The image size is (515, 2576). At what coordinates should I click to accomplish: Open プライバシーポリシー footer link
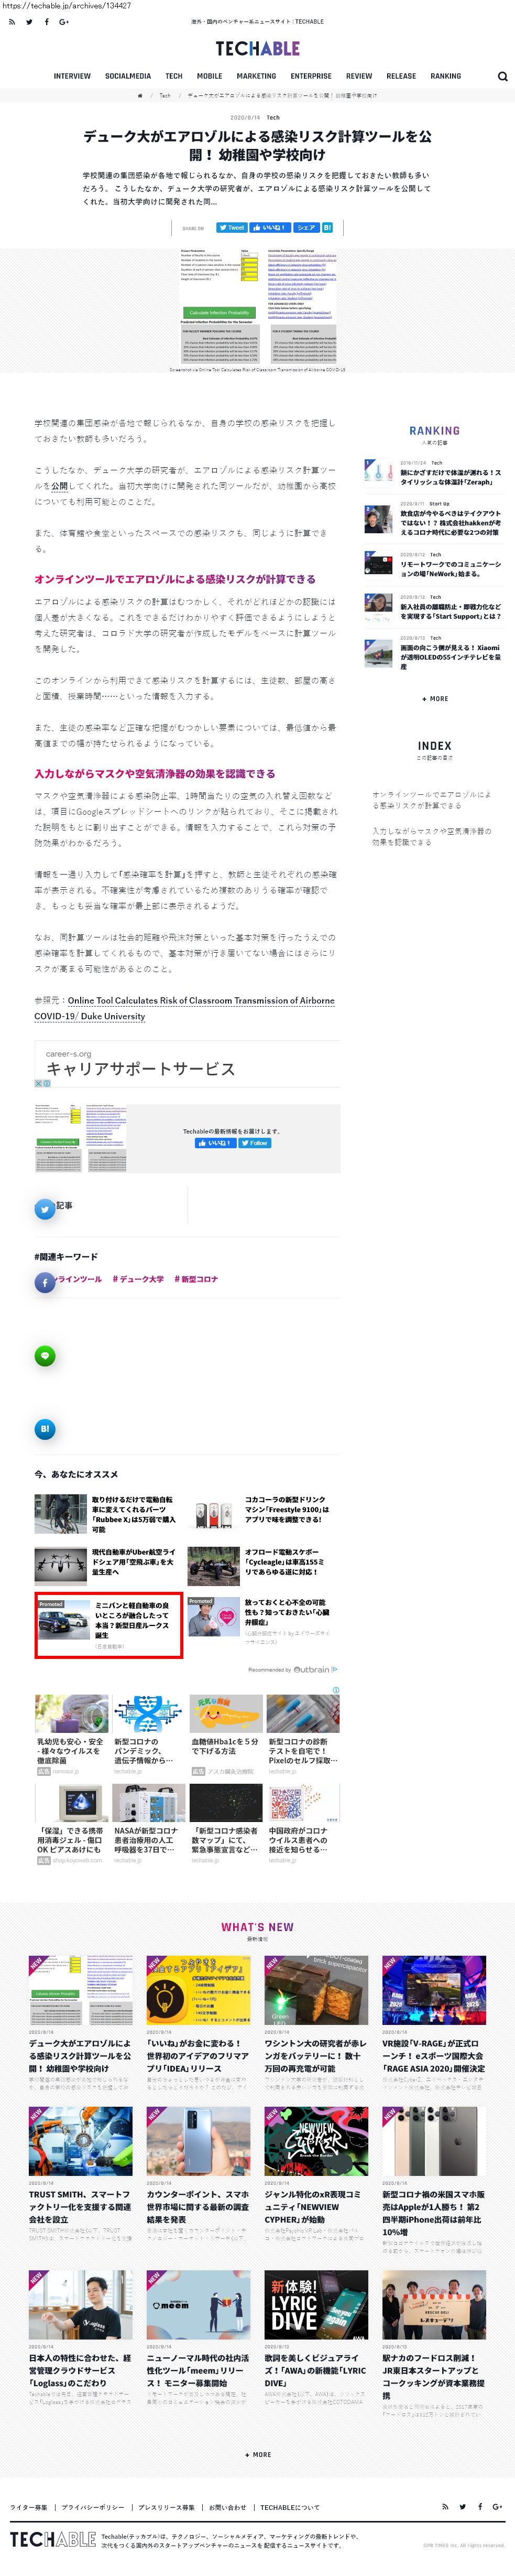tap(93, 2507)
